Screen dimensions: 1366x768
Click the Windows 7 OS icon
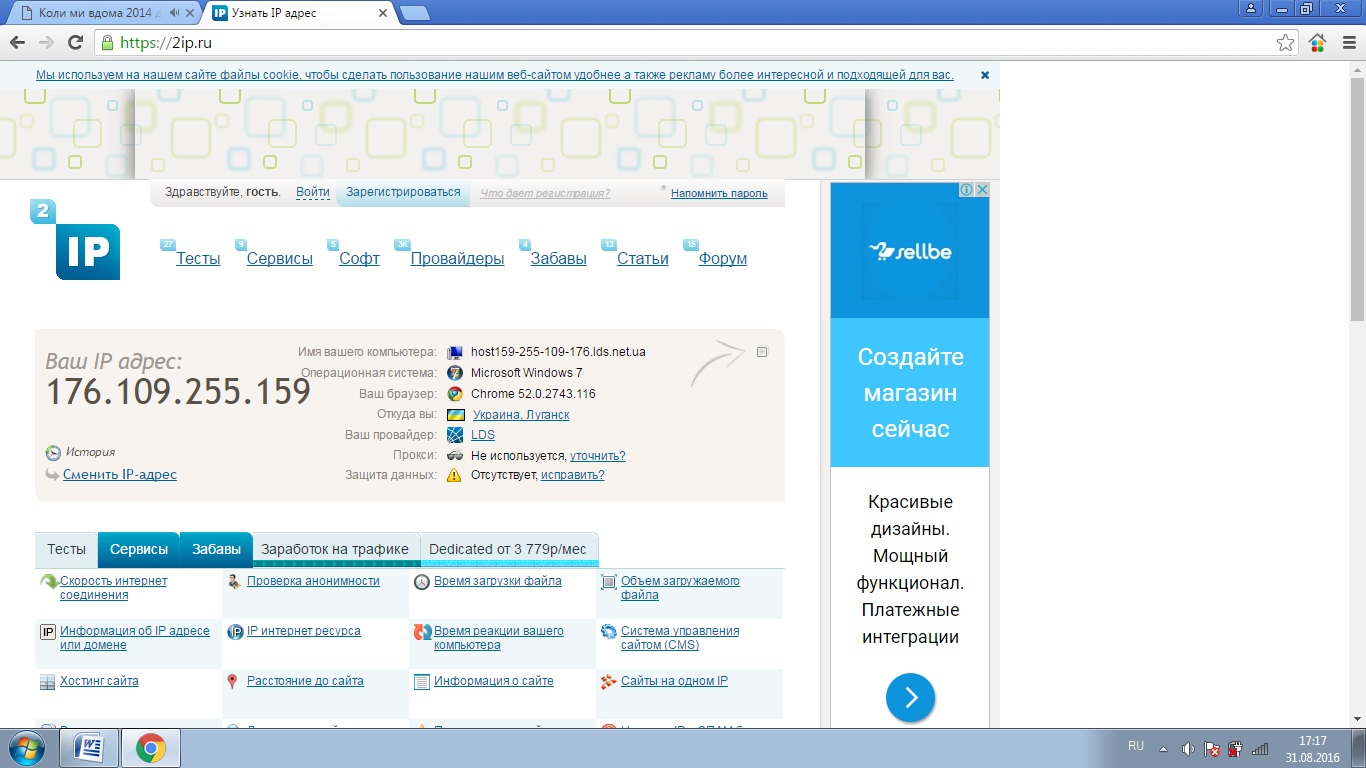455,373
